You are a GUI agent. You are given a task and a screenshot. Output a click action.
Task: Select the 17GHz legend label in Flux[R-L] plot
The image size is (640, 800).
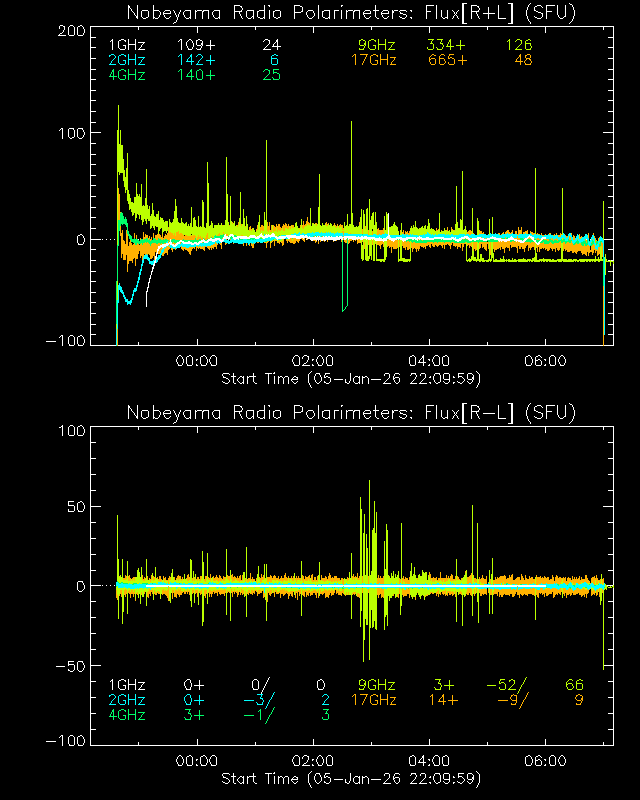click(x=374, y=700)
